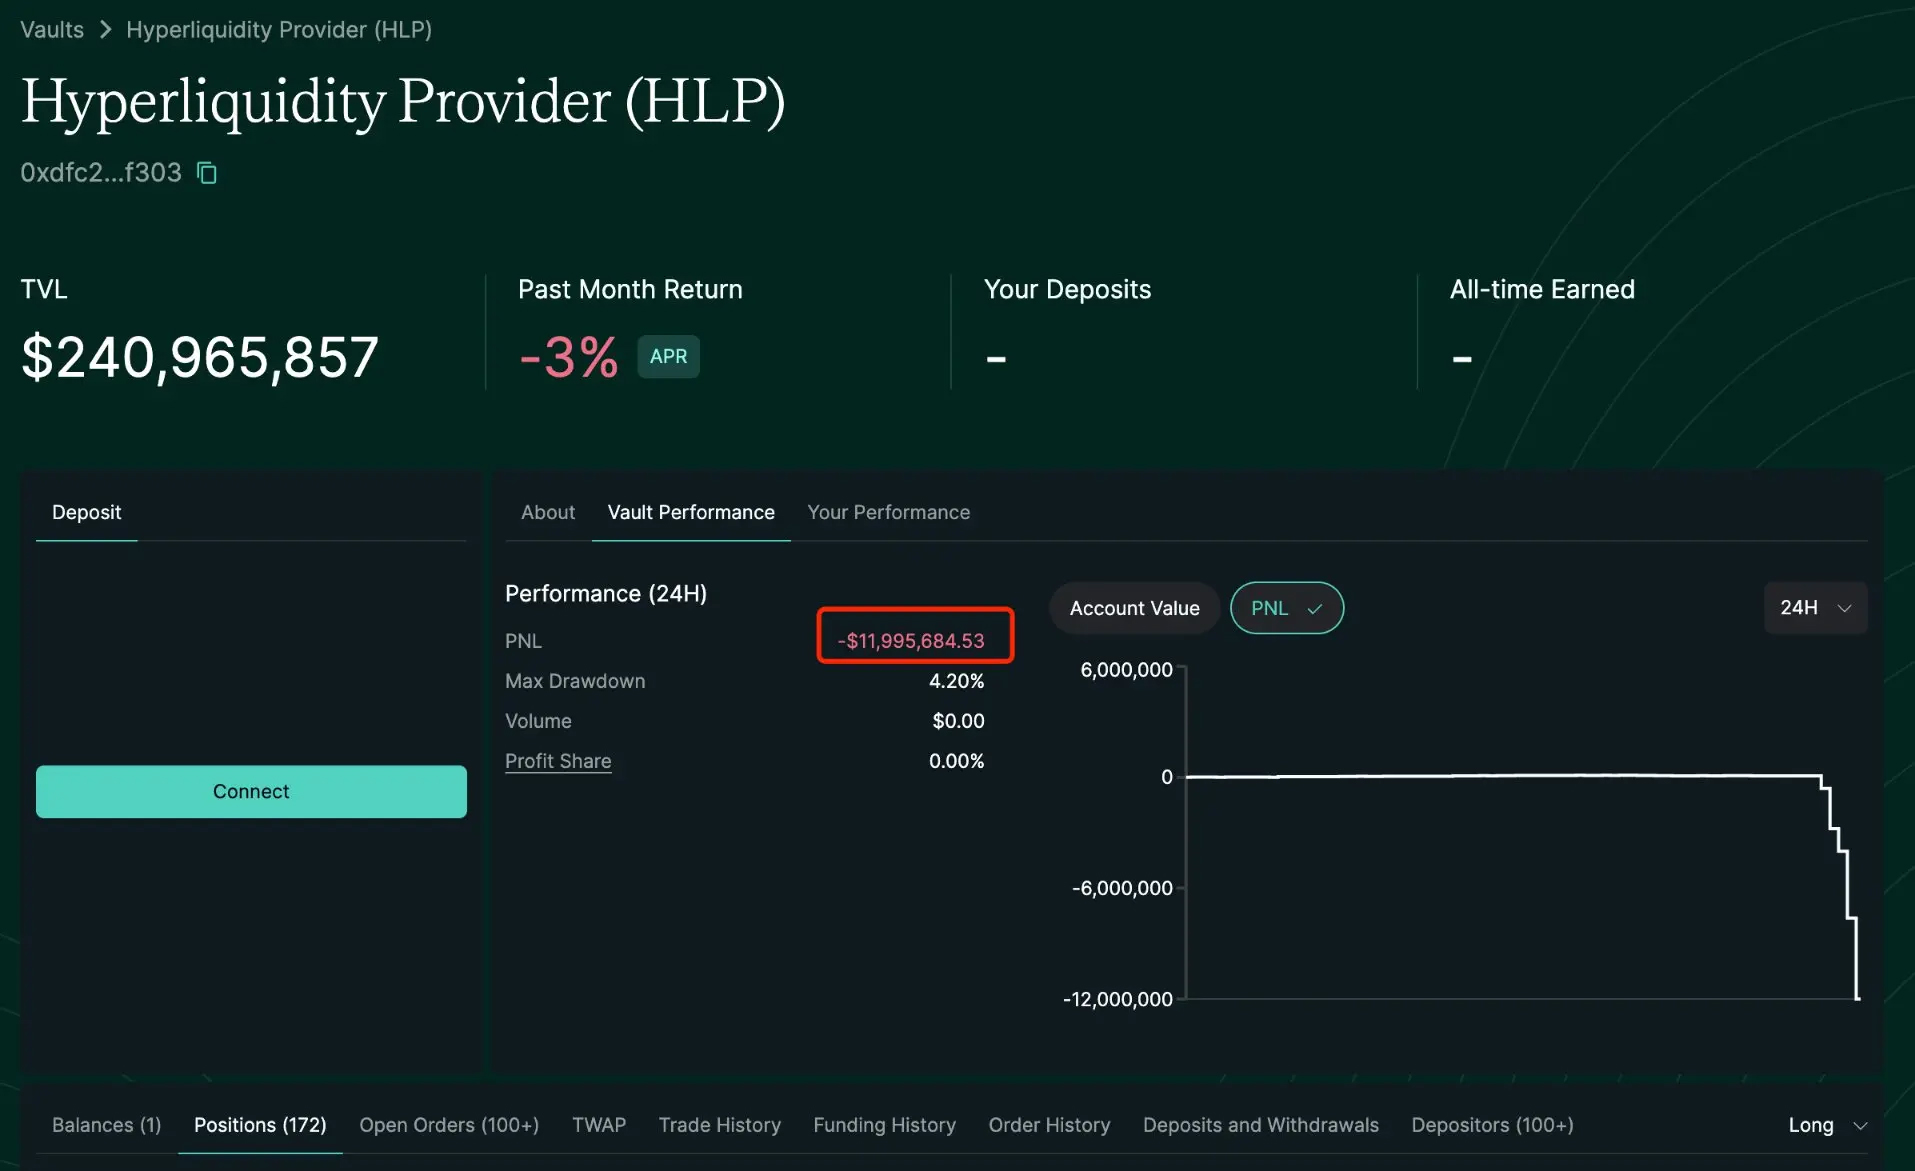Open the Balances (1) tab
The width and height of the screenshot is (1915, 1171).
(x=106, y=1125)
